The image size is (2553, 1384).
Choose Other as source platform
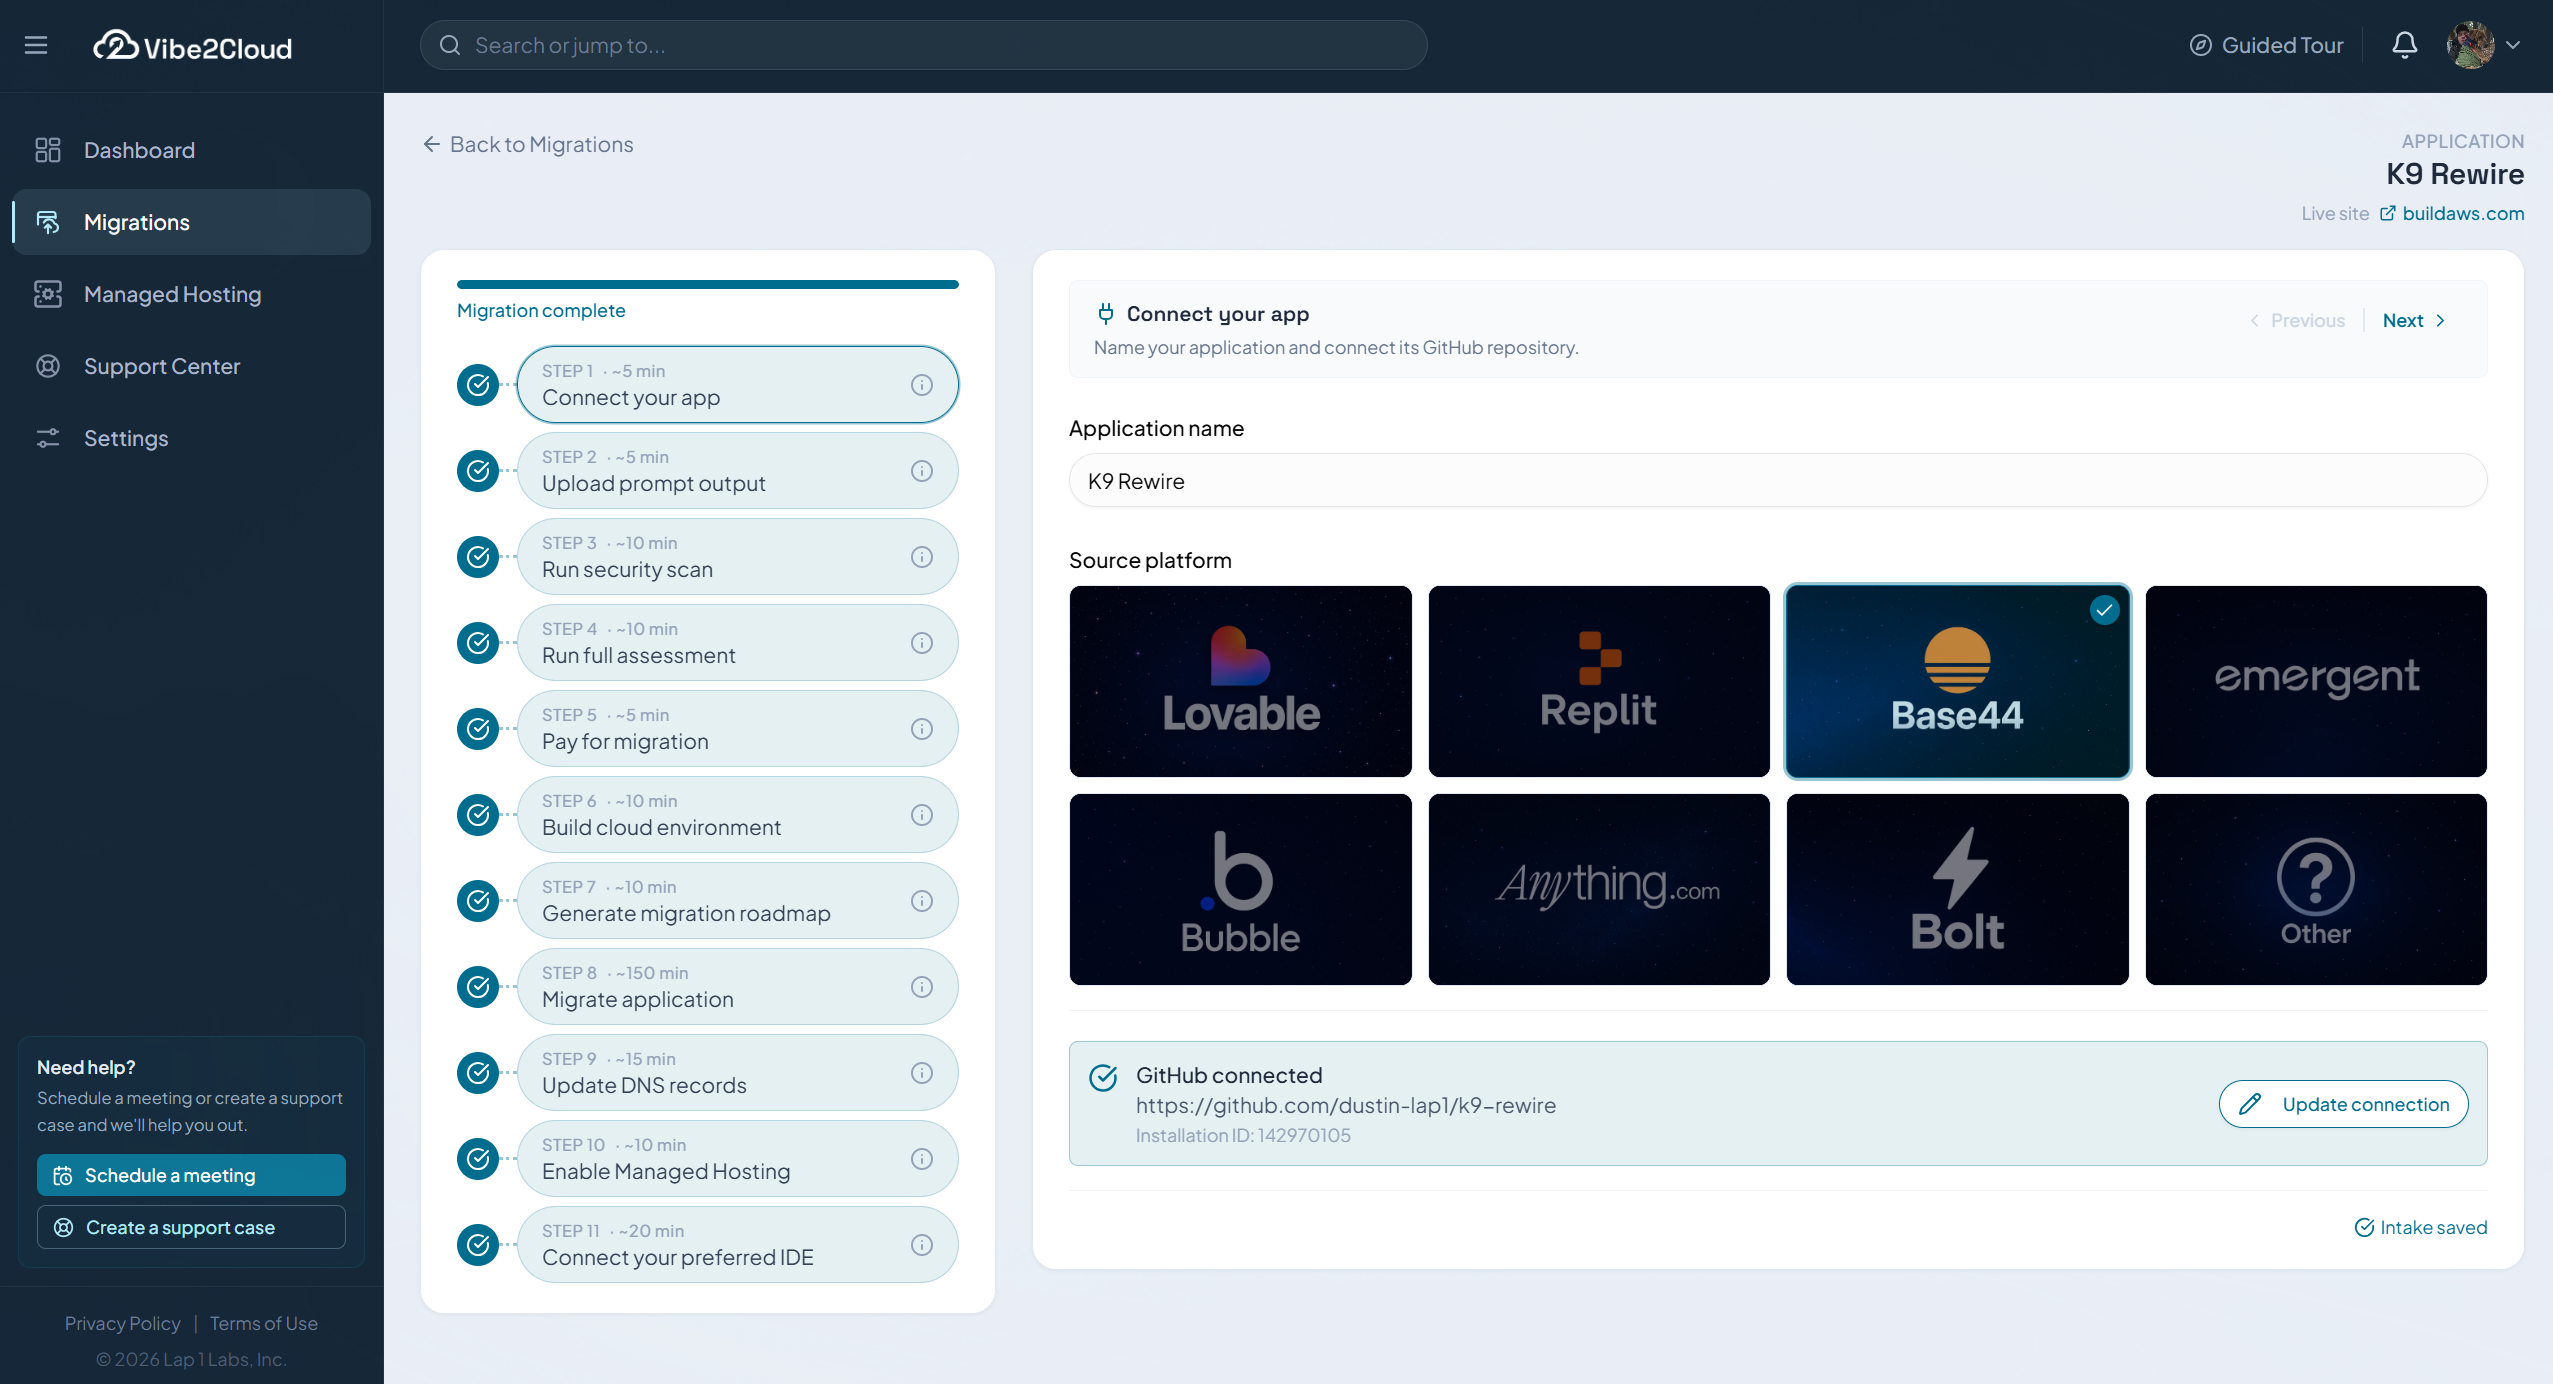tap(2315, 889)
